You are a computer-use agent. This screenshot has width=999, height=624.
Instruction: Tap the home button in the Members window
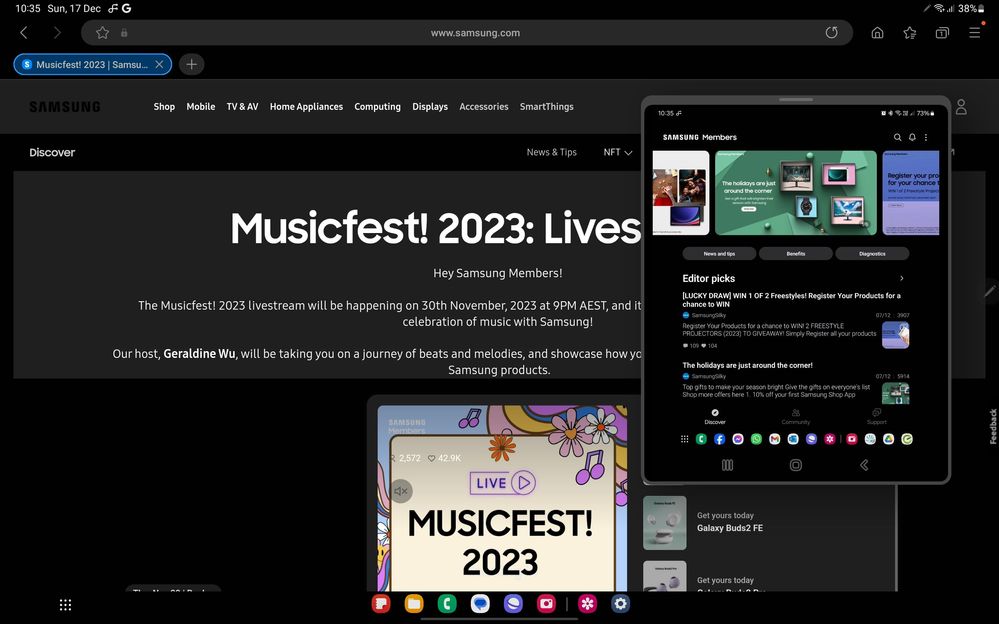pyautogui.click(x=796, y=465)
